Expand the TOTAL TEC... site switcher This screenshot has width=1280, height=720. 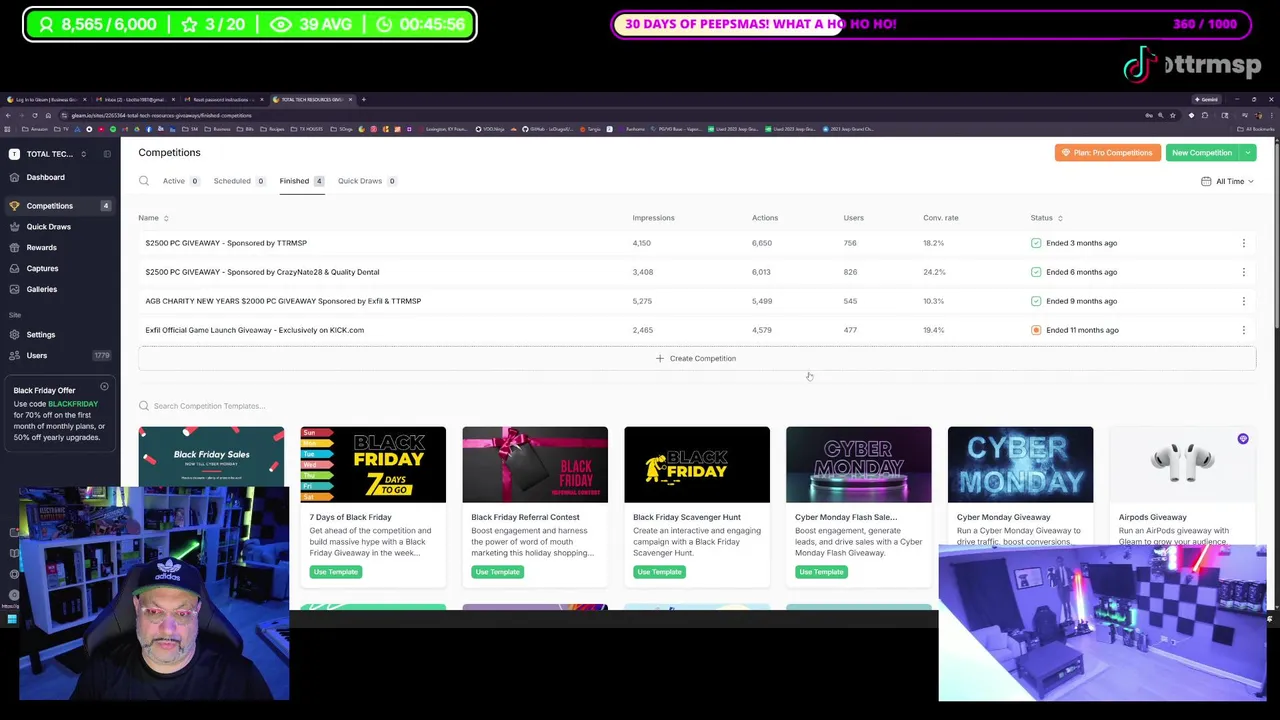coord(83,154)
